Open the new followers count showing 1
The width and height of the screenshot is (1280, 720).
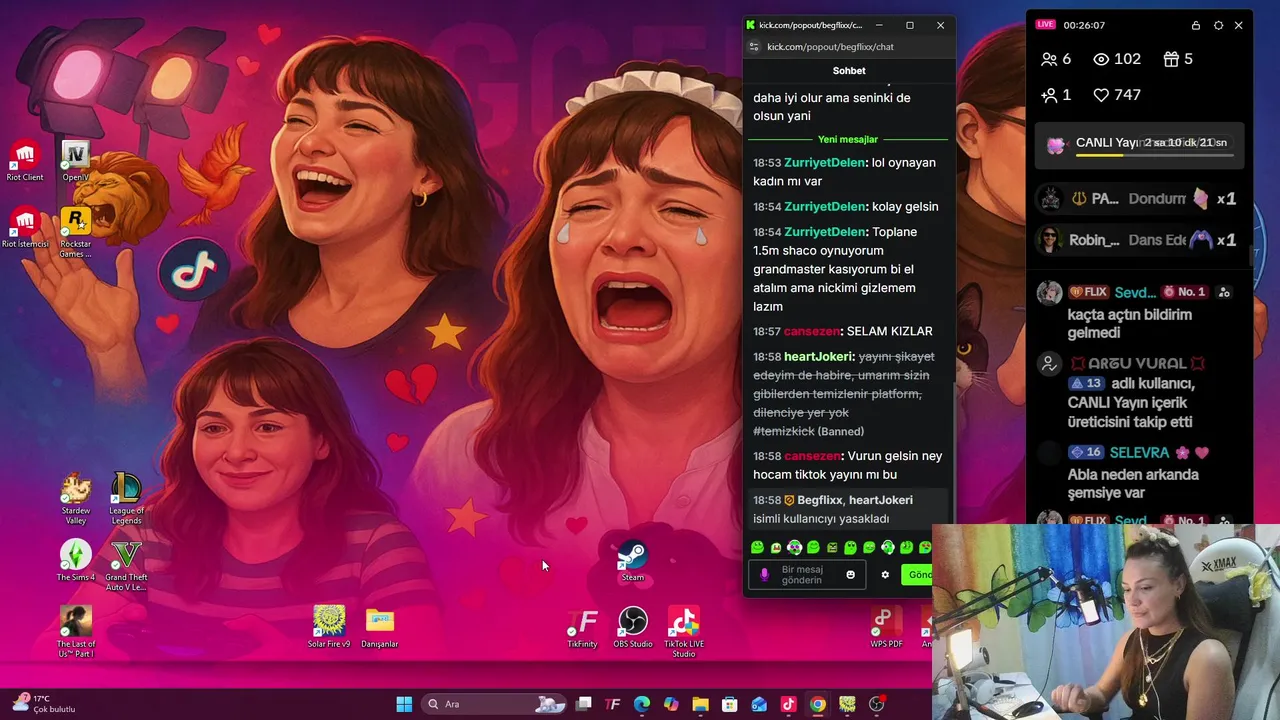tap(1056, 95)
